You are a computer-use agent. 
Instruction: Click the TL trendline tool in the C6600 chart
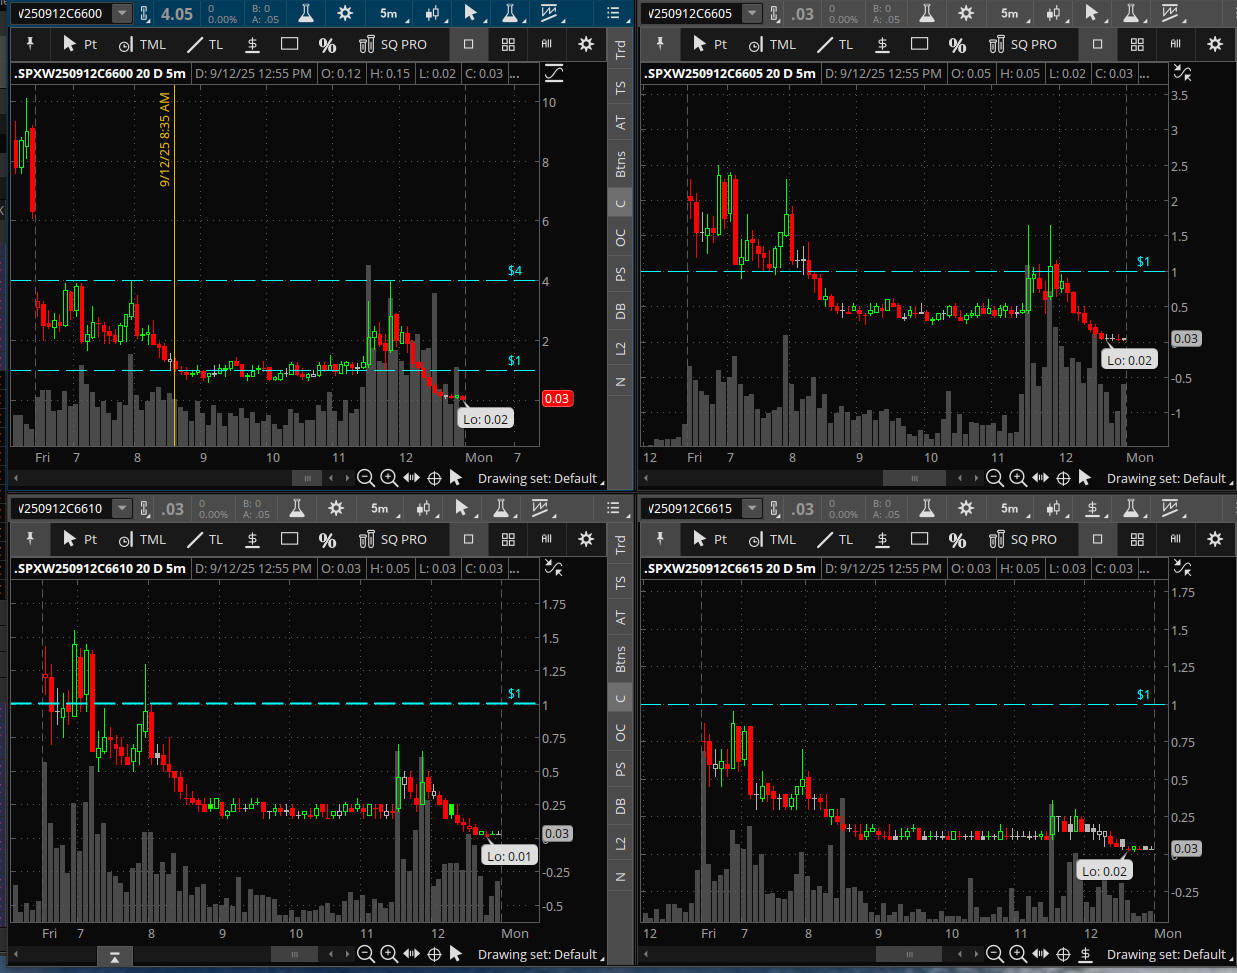[x=205, y=44]
